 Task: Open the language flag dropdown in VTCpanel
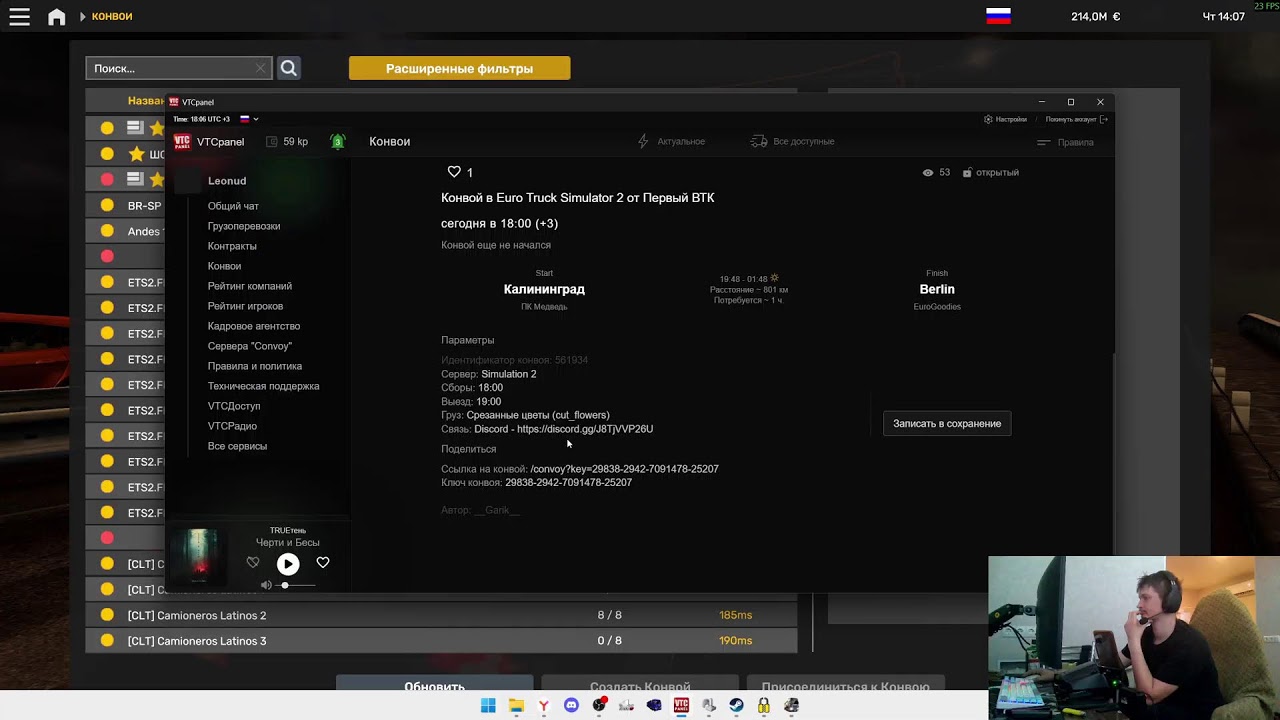pos(249,119)
